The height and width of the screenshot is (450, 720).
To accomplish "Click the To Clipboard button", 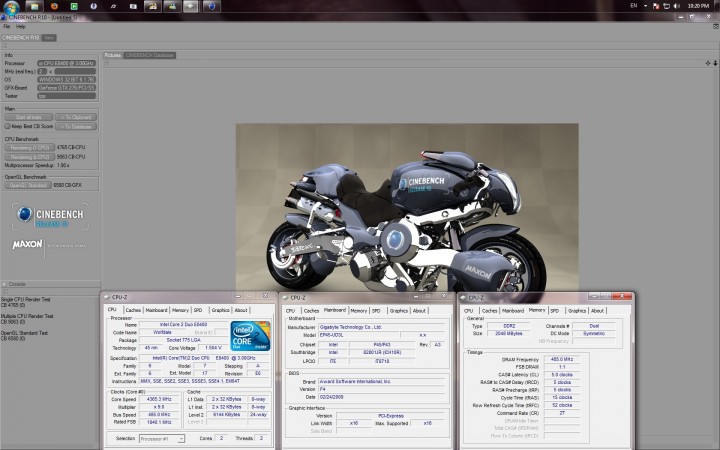I will [76, 117].
